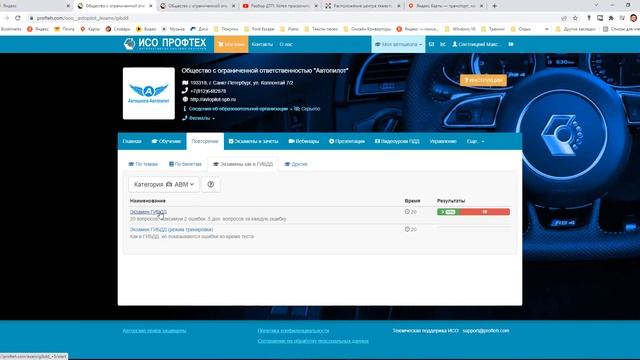Open the Покупки bookmarks folder
Viewport: 640px width, 360px height.
(226, 29)
